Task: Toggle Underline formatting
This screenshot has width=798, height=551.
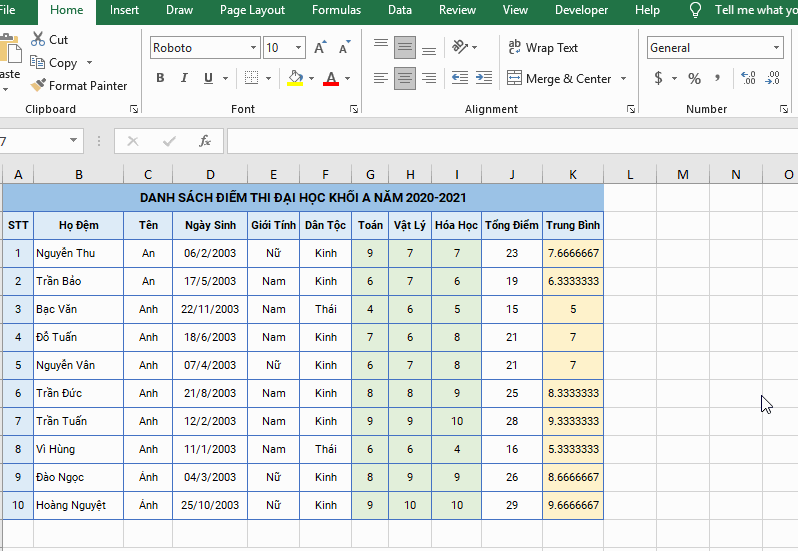Action: pos(208,78)
